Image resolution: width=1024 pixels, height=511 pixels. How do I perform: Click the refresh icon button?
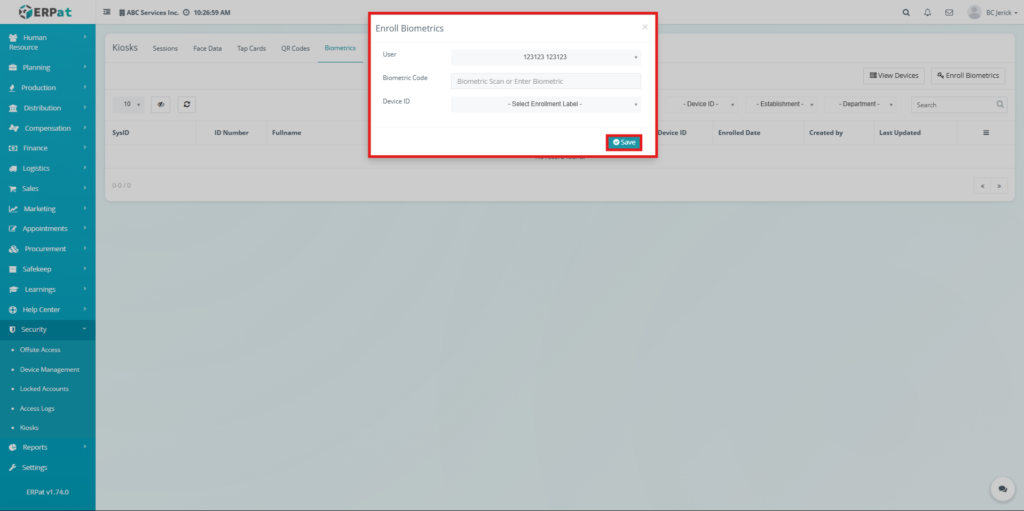187,104
